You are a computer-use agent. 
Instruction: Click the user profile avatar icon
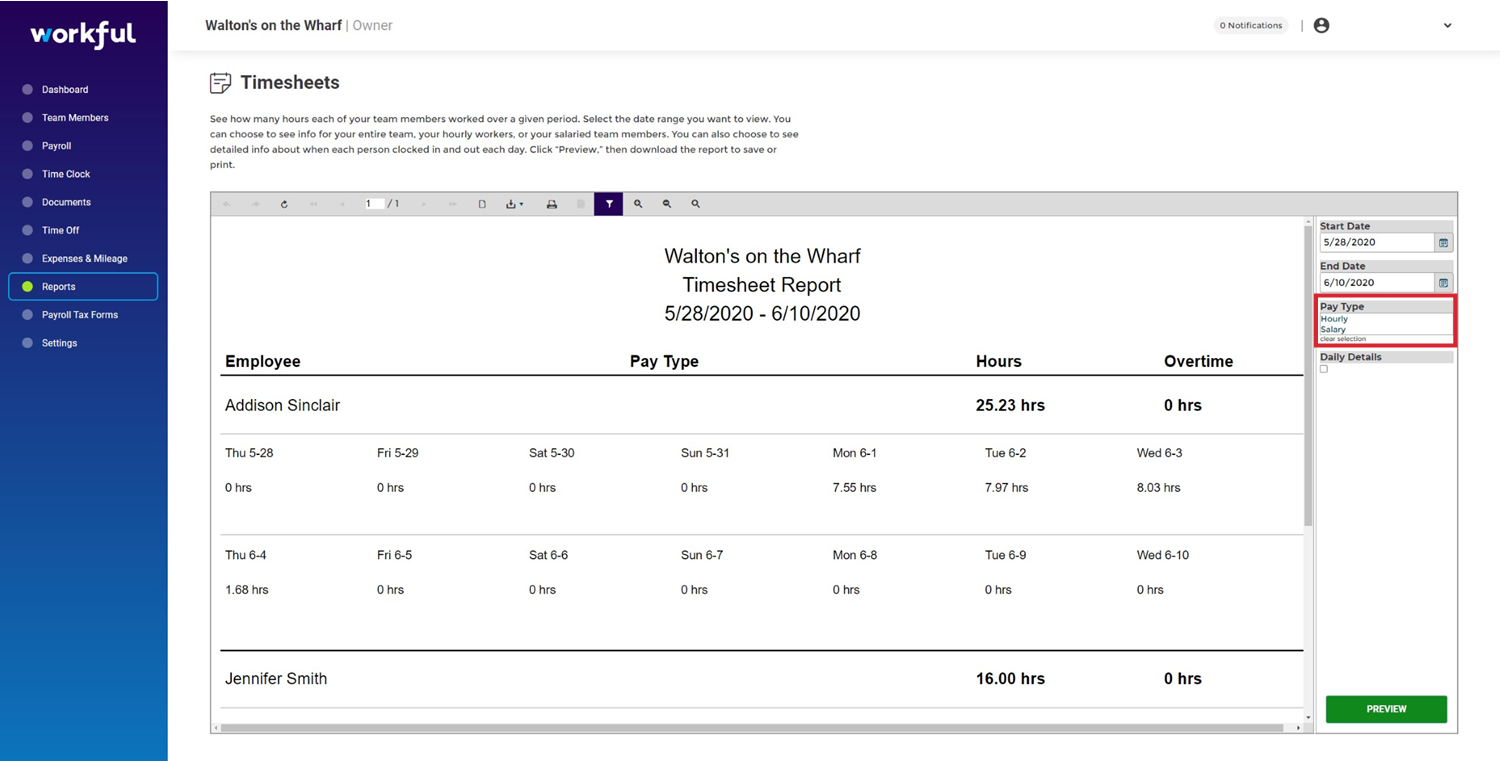tap(1321, 26)
